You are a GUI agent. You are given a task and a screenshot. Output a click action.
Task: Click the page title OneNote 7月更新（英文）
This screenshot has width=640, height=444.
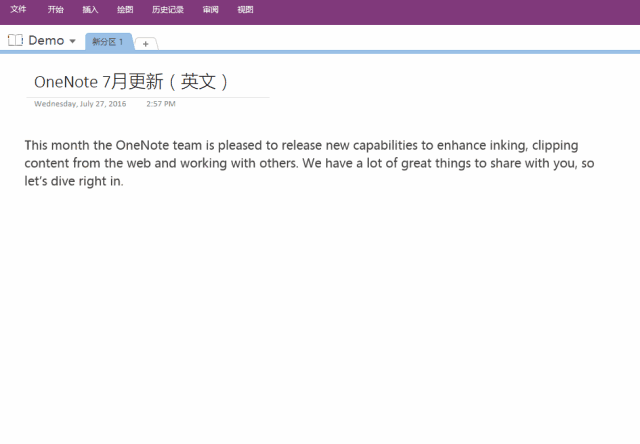click(131, 82)
